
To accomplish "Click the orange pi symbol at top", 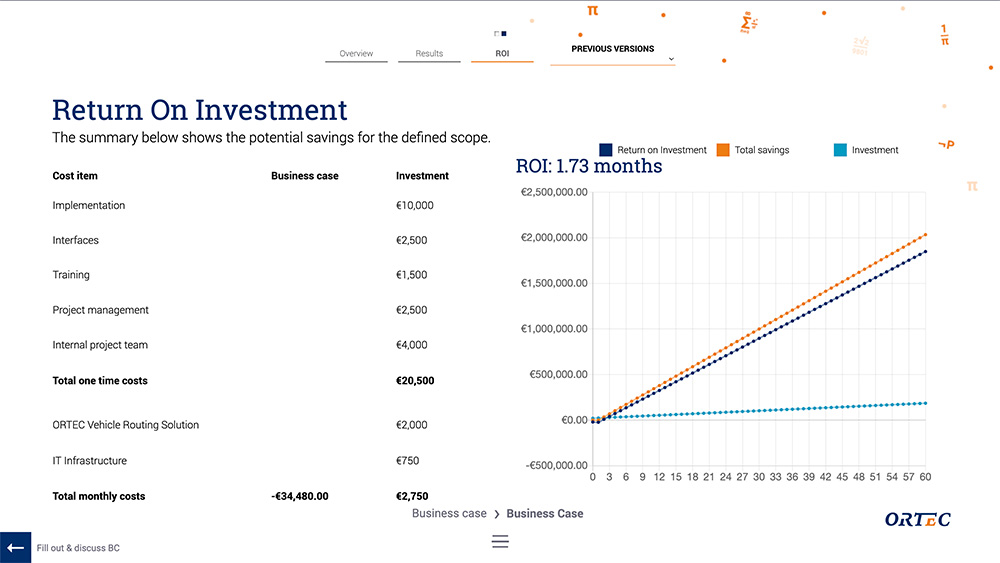I will pos(593,10).
